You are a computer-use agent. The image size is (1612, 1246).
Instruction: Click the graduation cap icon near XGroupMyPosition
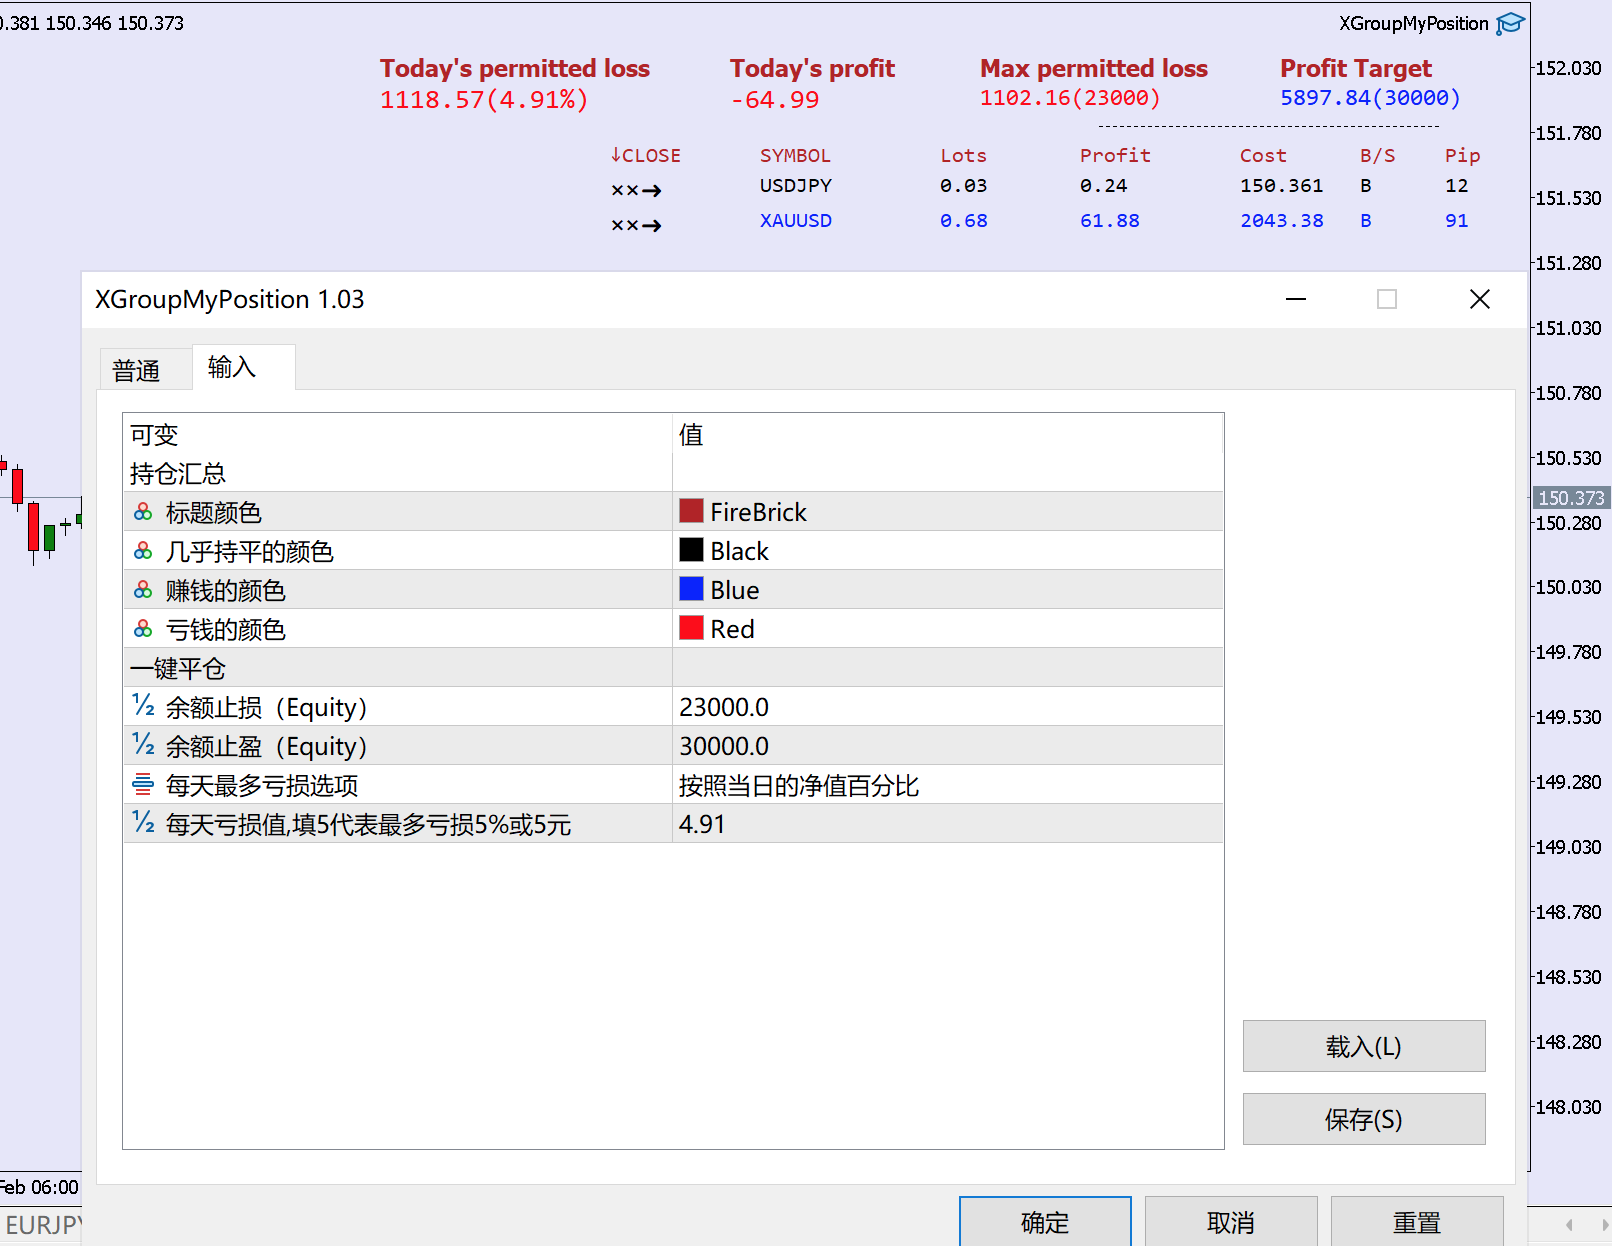pos(1510,23)
